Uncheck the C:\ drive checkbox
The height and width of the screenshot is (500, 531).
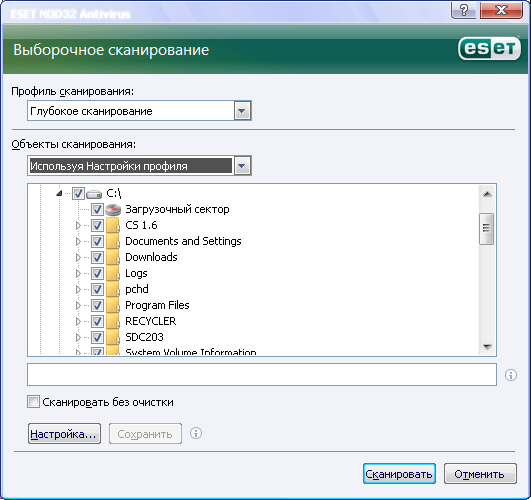pyautogui.click(x=78, y=194)
